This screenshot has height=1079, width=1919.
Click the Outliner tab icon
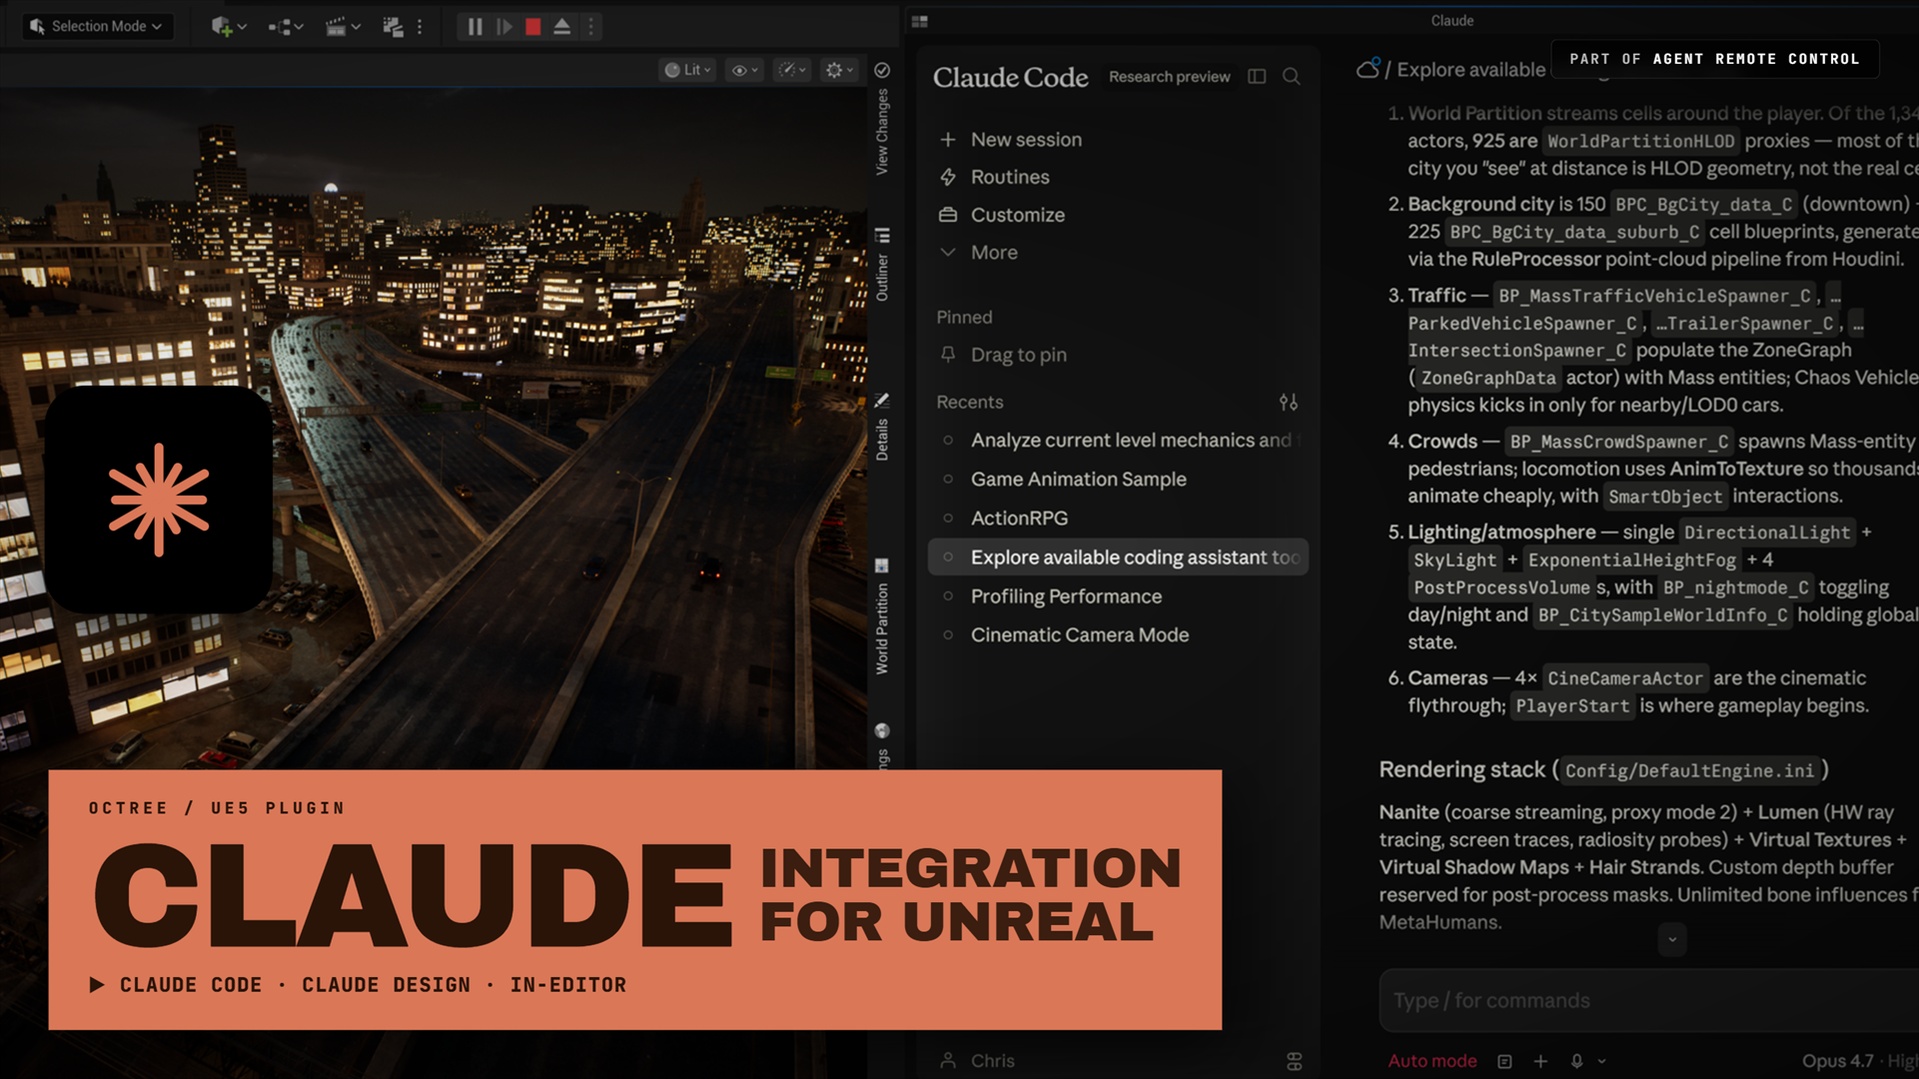pyautogui.click(x=882, y=235)
